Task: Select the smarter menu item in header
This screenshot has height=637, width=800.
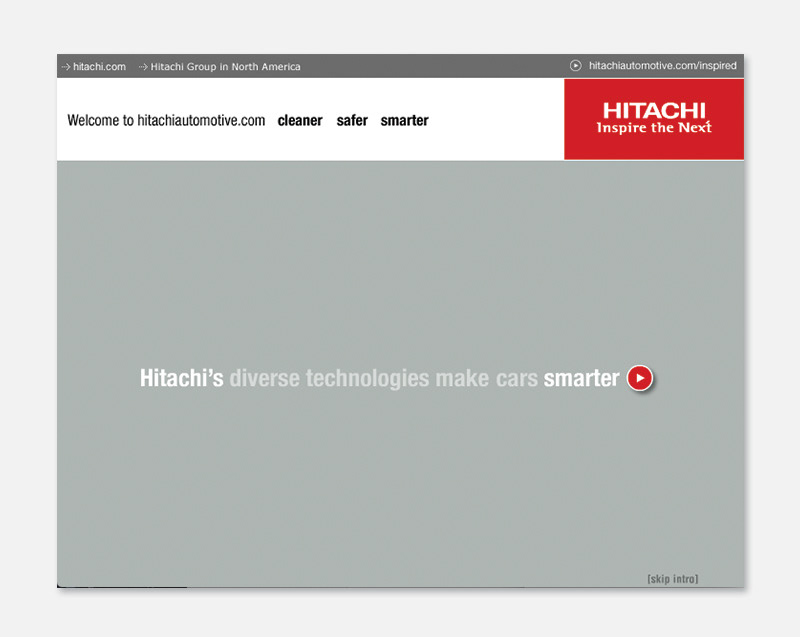Action: coord(405,121)
